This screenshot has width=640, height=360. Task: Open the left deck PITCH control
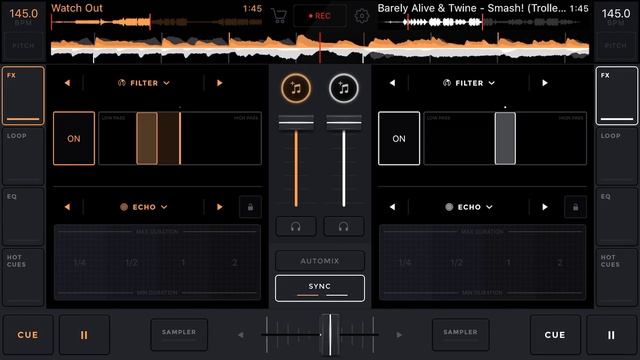tap(23, 46)
